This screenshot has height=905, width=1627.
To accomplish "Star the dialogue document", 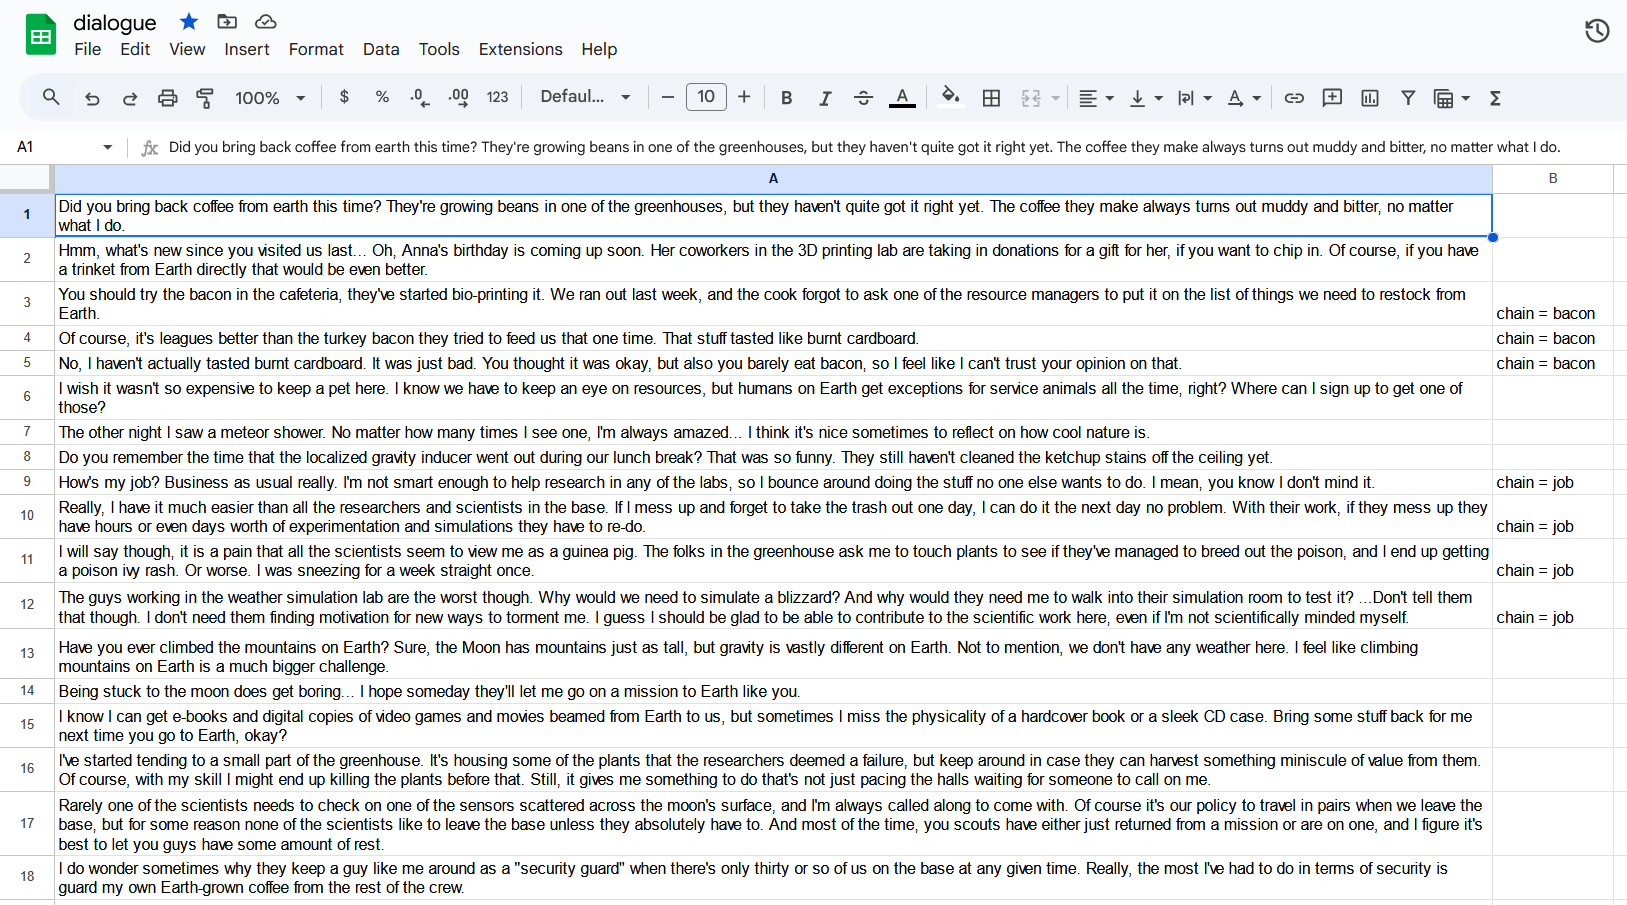I will coord(189,22).
